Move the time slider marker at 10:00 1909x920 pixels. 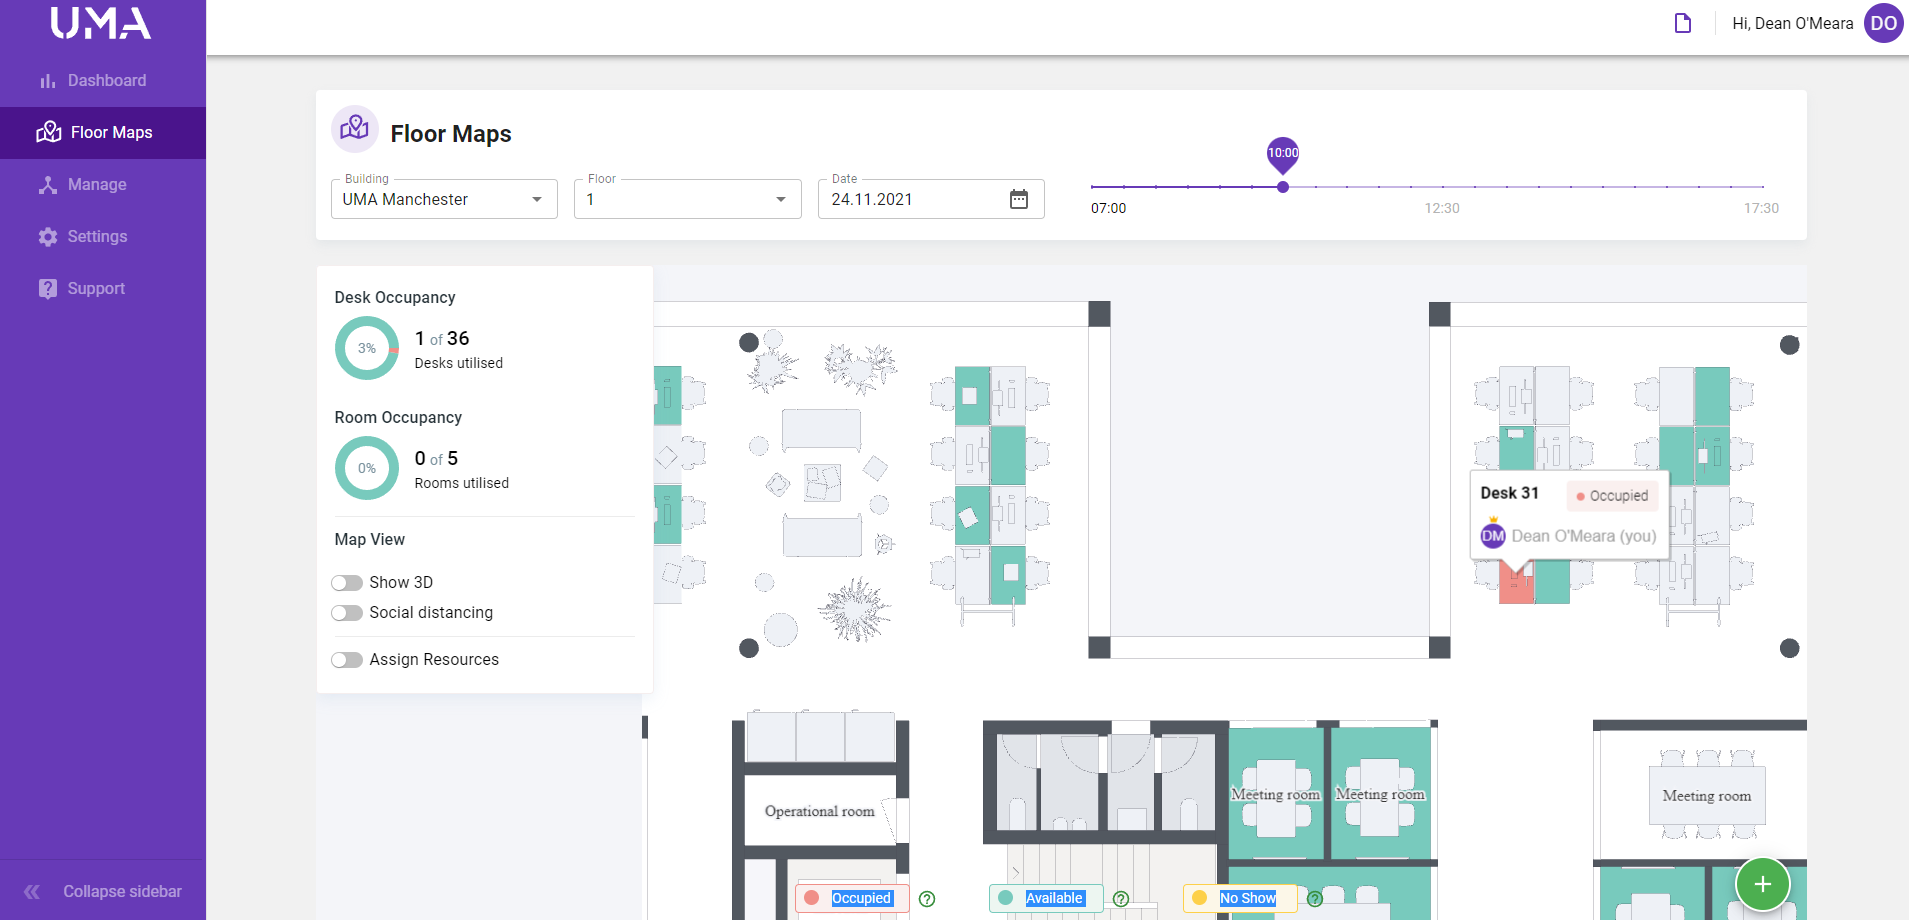[1282, 186]
